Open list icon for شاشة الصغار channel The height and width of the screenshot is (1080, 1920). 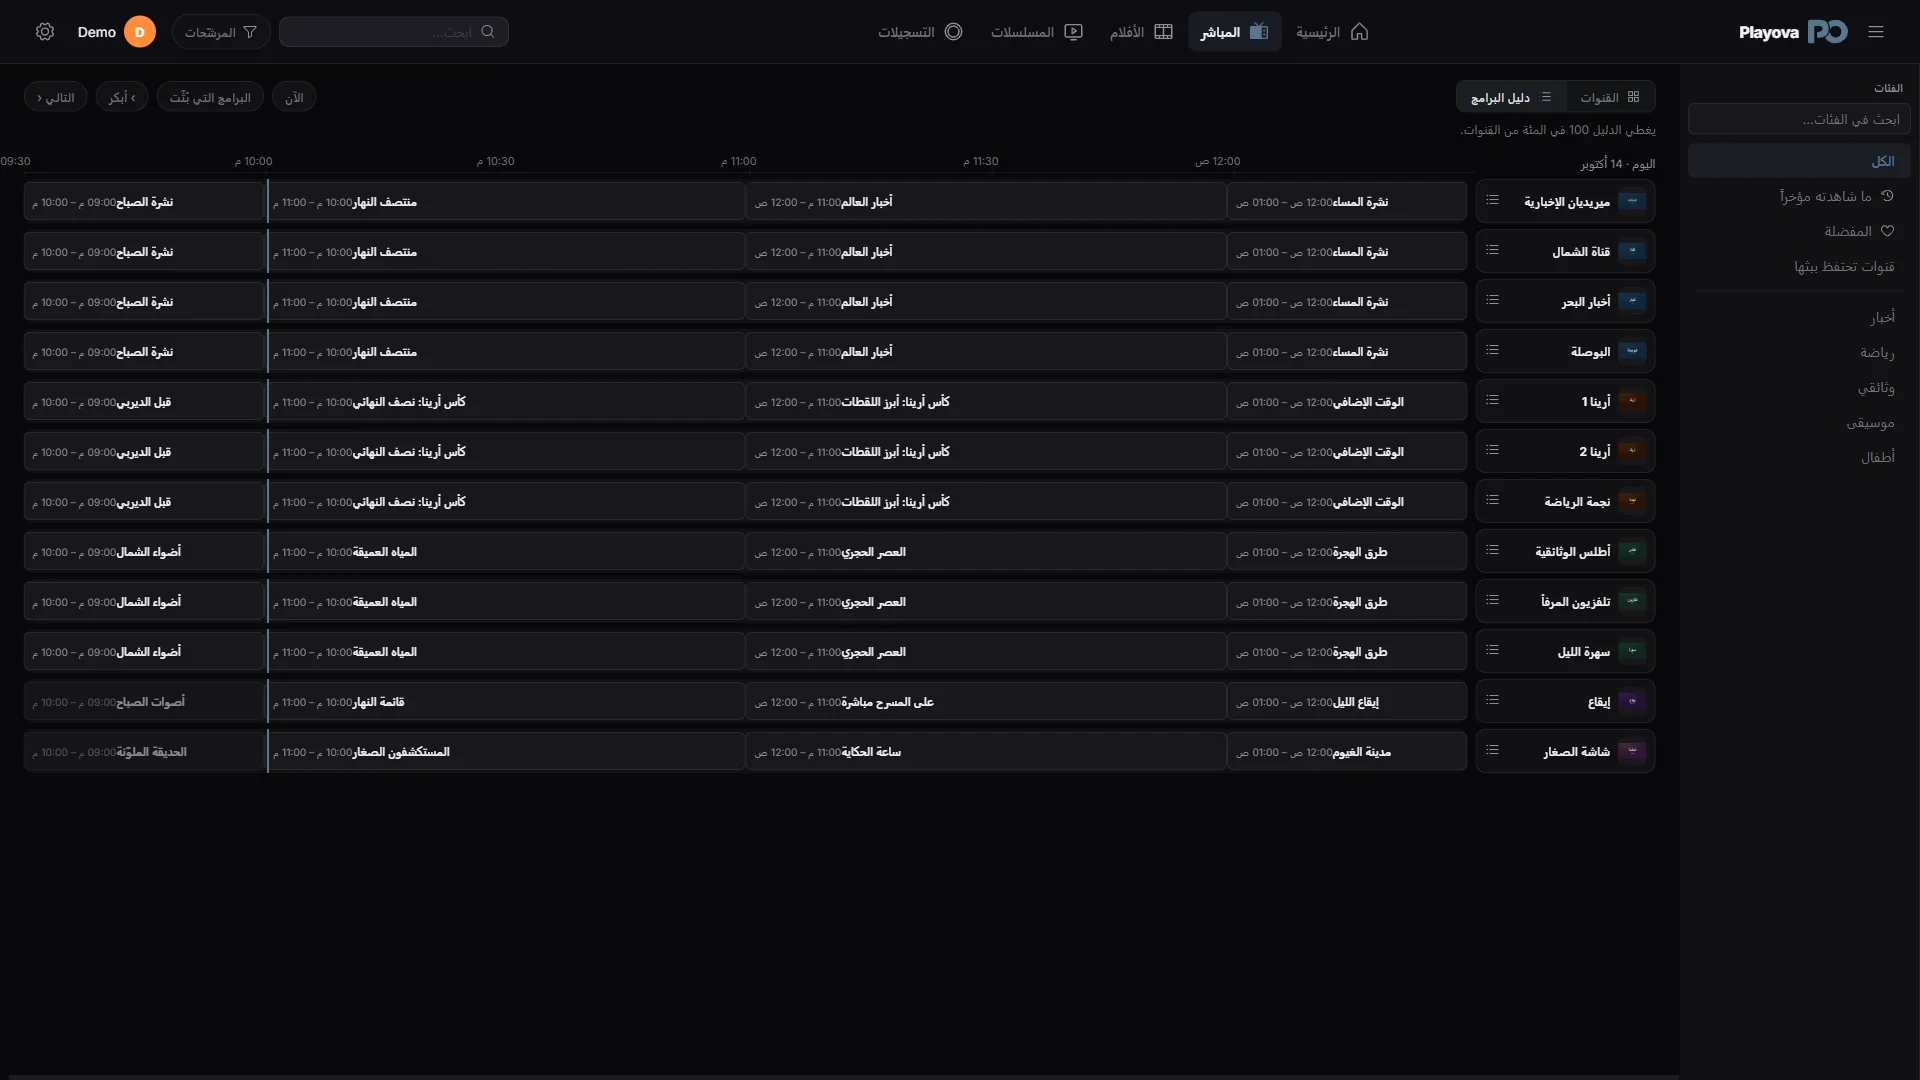[x=1492, y=751]
